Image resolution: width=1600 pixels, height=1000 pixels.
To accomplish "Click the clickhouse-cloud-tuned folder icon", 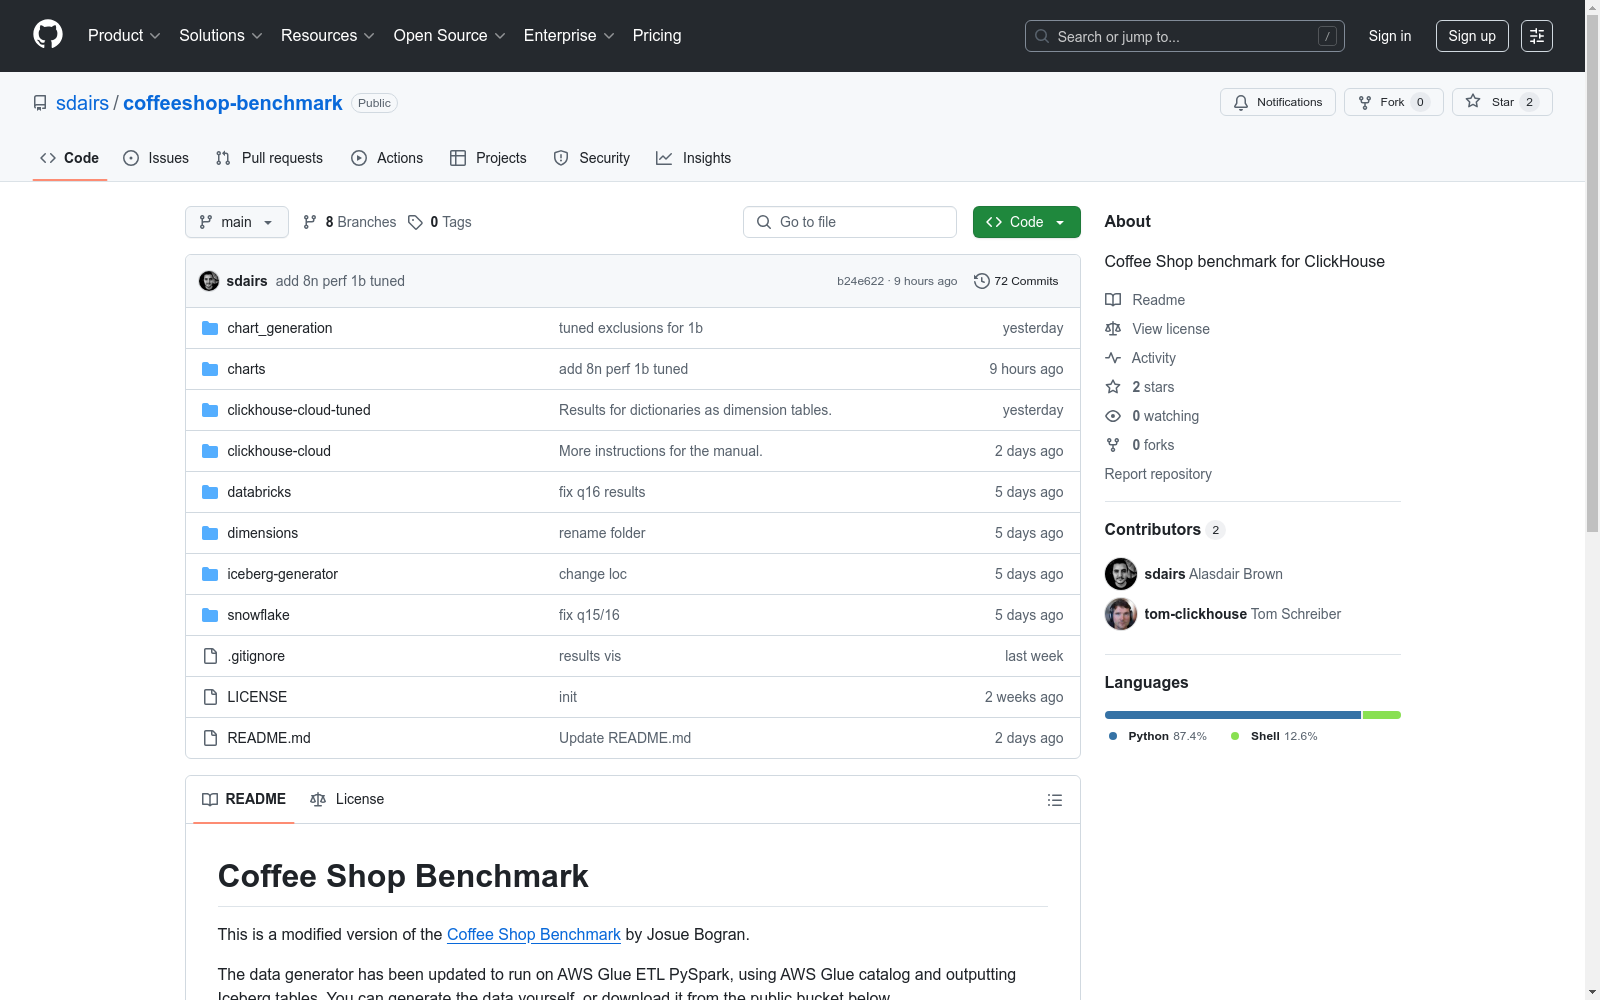I will pos(210,410).
